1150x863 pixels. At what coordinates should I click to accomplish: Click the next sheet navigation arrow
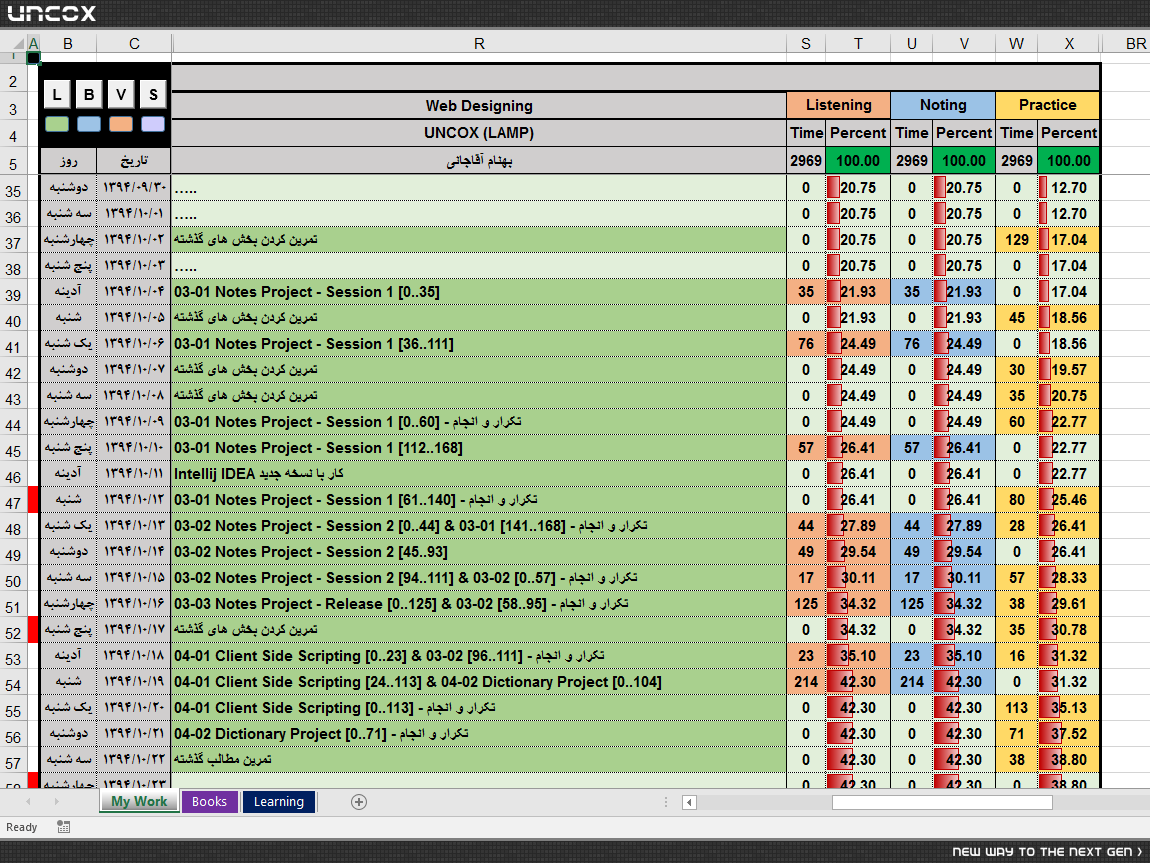coord(56,801)
